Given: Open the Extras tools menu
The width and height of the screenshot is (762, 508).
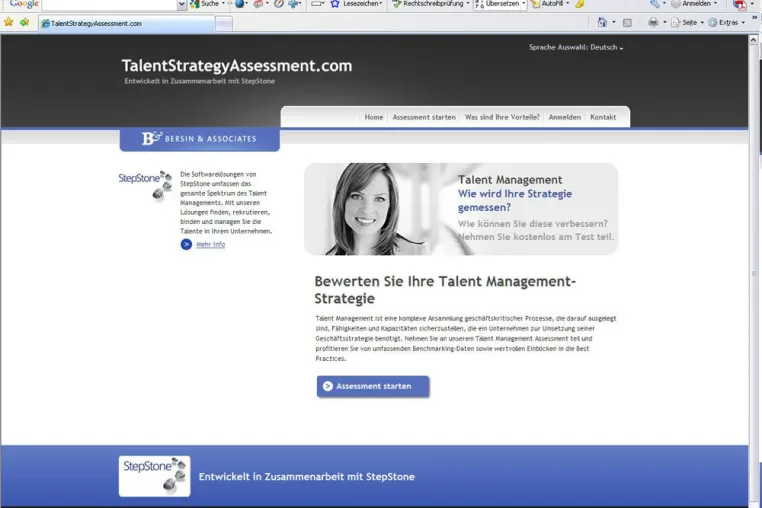Looking at the screenshot, I should coord(727,22).
